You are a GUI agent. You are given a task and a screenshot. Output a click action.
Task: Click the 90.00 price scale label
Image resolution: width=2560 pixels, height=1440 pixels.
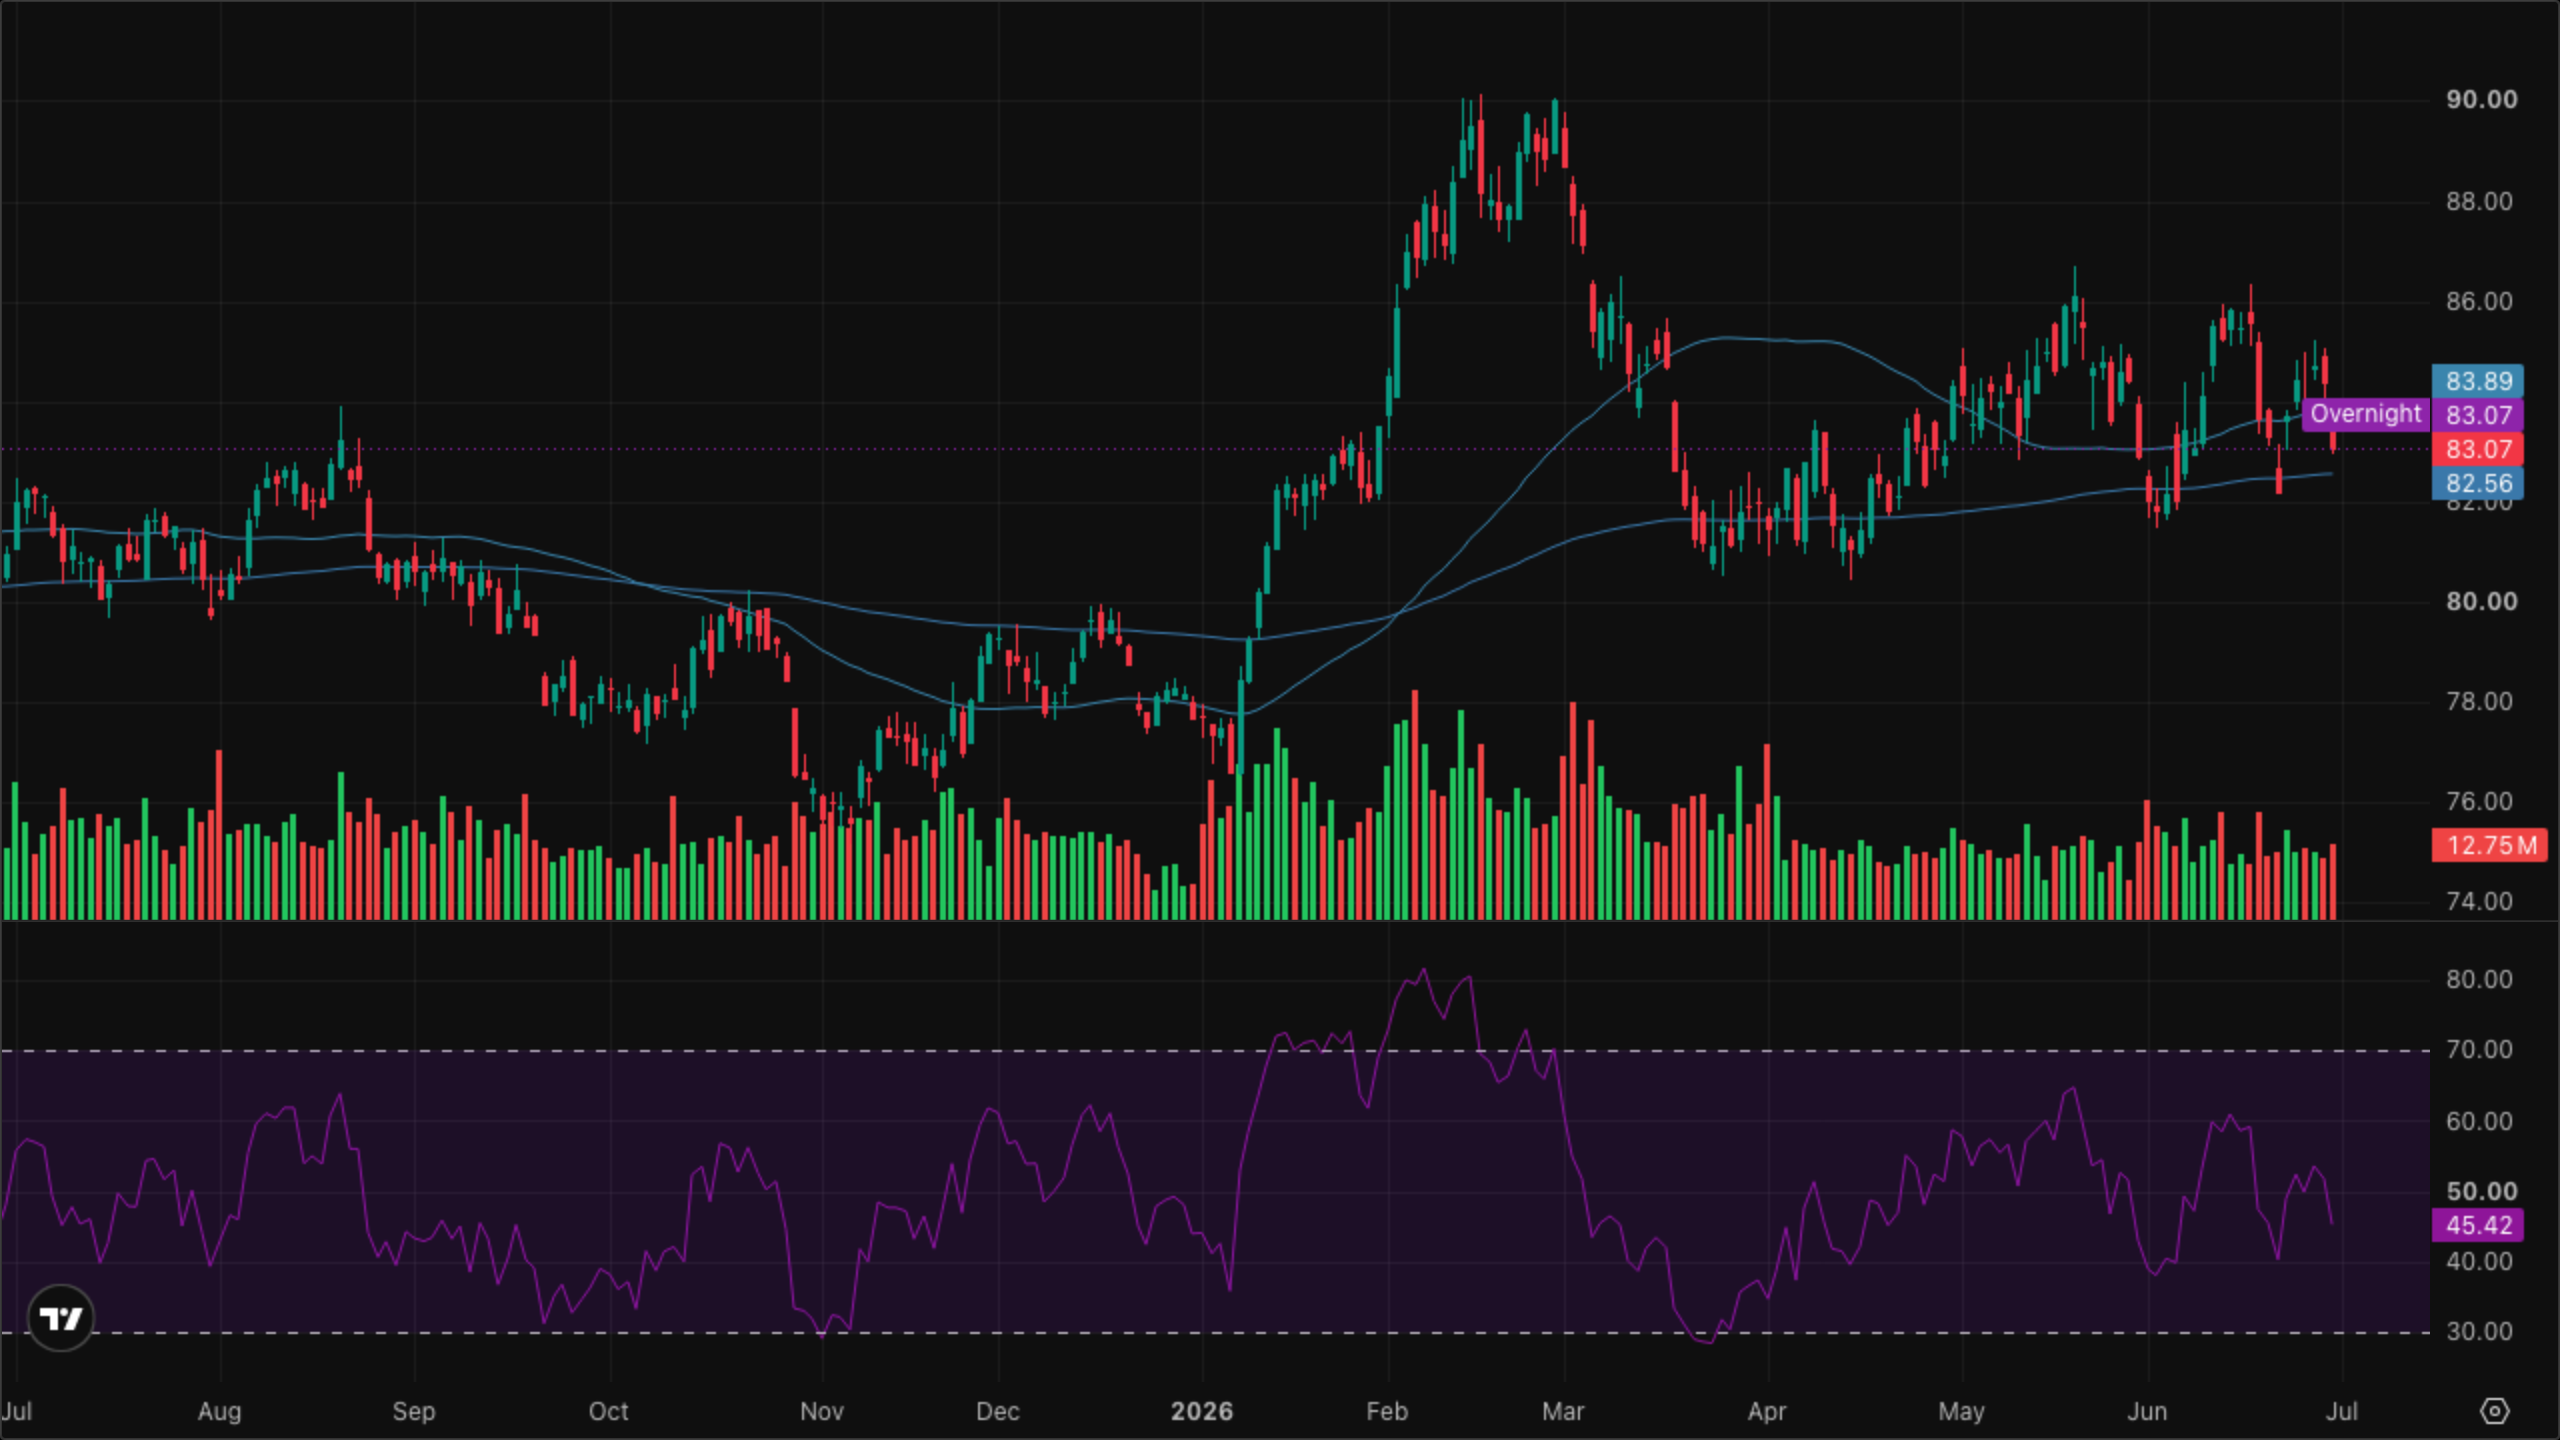pos(2481,99)
